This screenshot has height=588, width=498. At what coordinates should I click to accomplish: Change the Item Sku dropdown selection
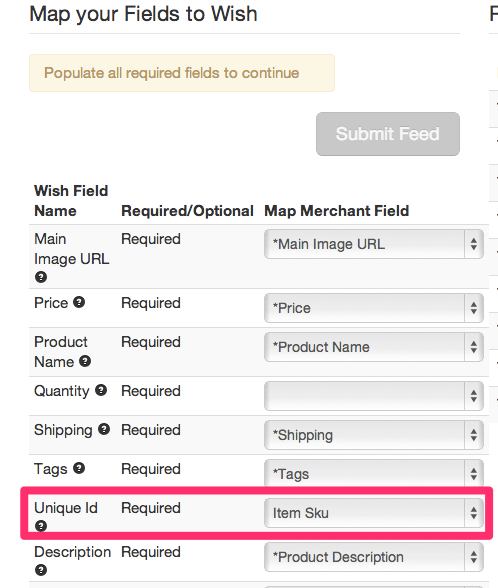[x=374, y=513]
